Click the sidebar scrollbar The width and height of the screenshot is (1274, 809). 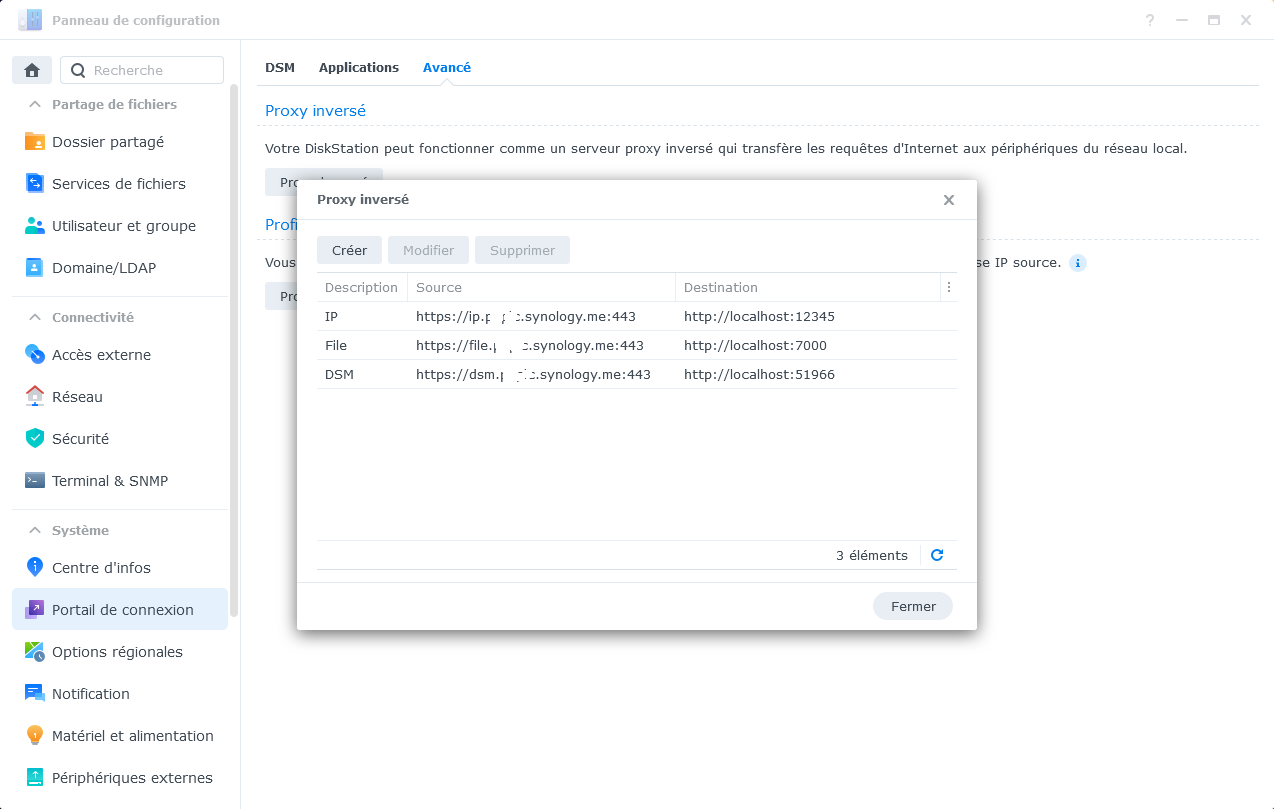coord(234,350)
